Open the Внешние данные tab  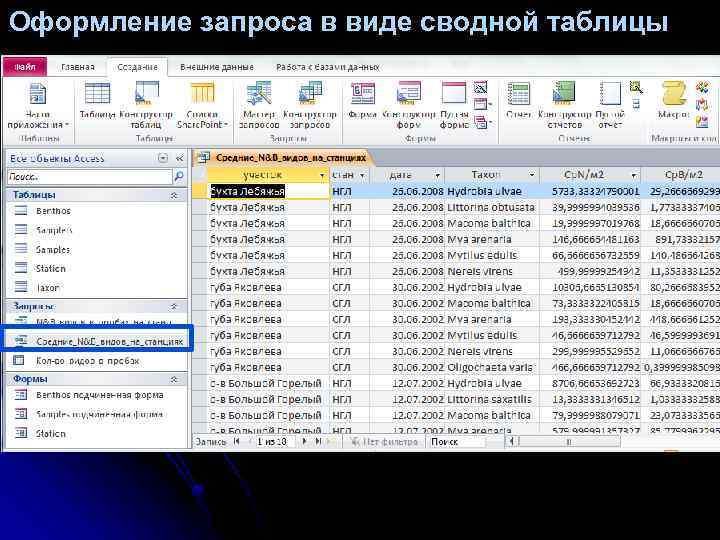point(217,67)
